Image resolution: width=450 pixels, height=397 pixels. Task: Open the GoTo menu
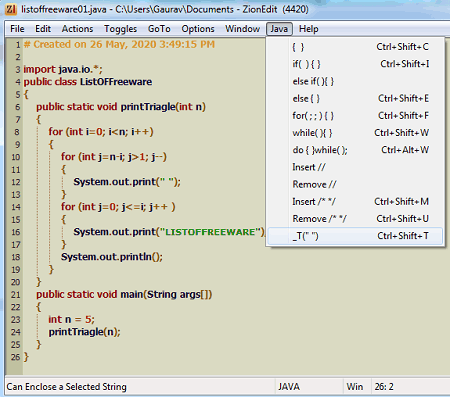[159, 29]
